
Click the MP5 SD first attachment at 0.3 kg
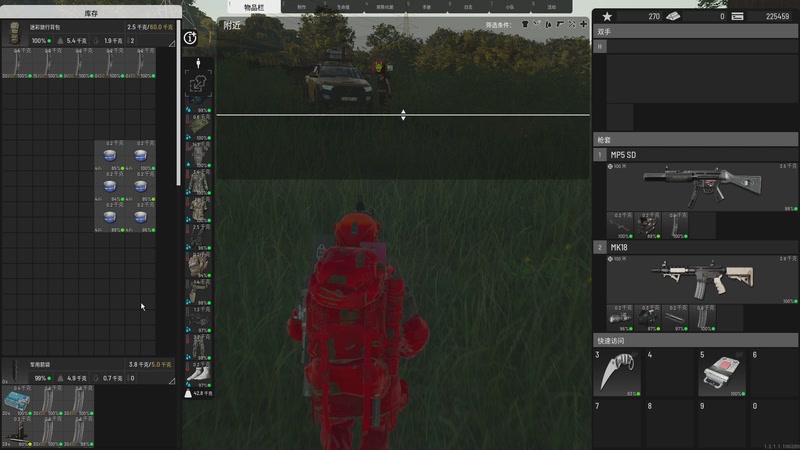(620, 226)
